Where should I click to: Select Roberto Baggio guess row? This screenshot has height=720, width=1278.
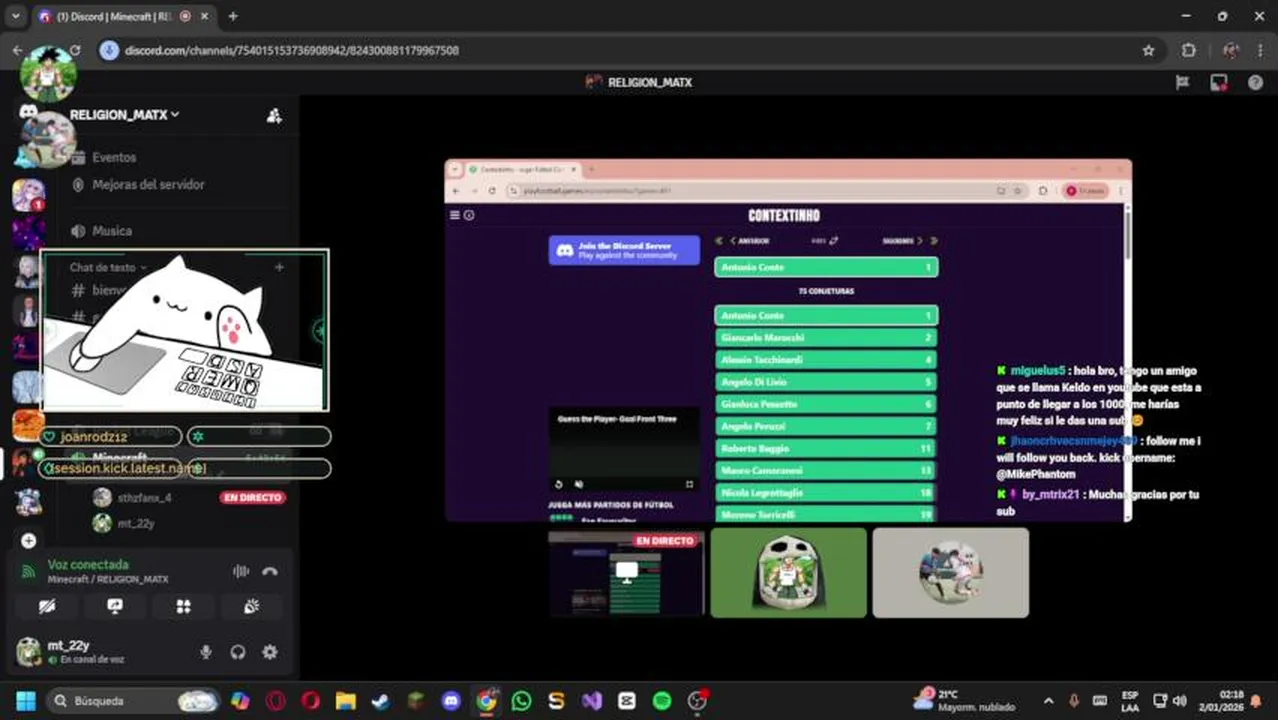point(826,448)
